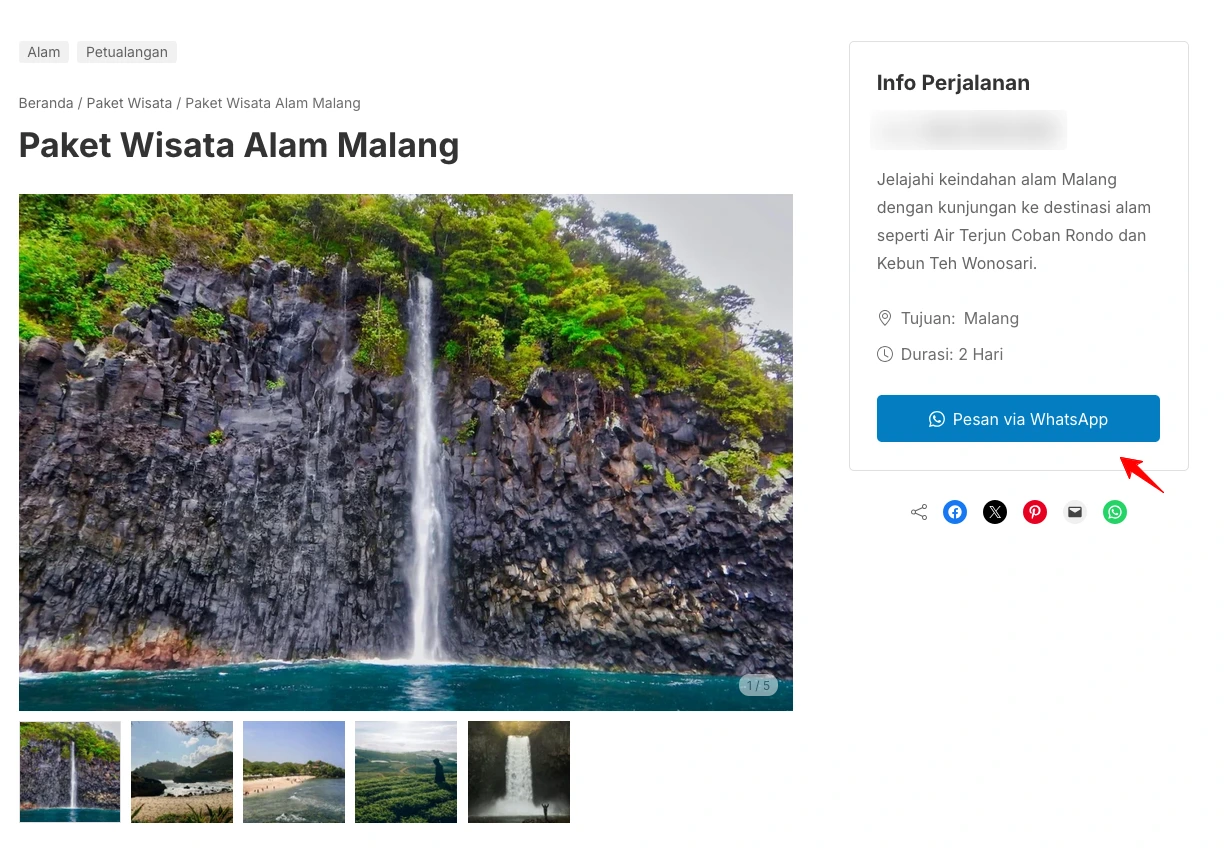Share the page on Facebook

point(954,511)
